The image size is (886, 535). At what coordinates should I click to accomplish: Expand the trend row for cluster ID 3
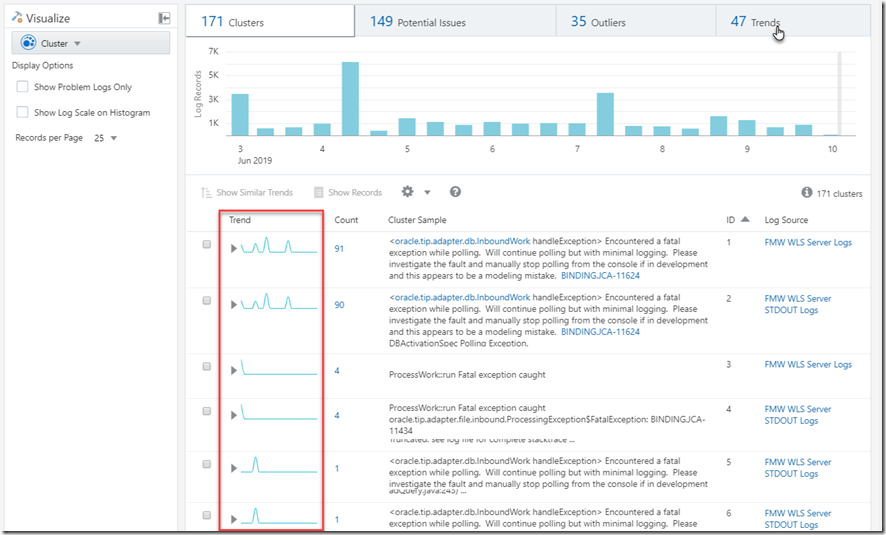point(234,370)
